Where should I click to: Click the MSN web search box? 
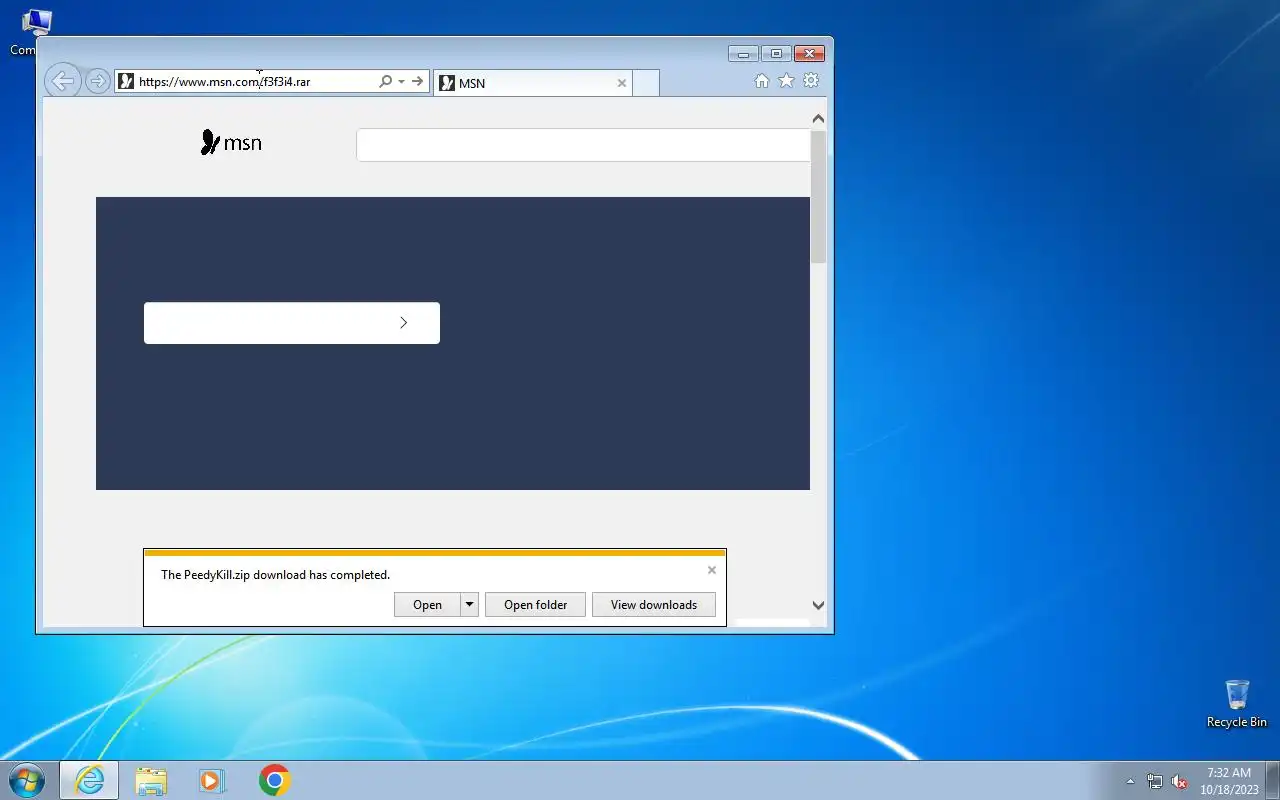point(583,145)
